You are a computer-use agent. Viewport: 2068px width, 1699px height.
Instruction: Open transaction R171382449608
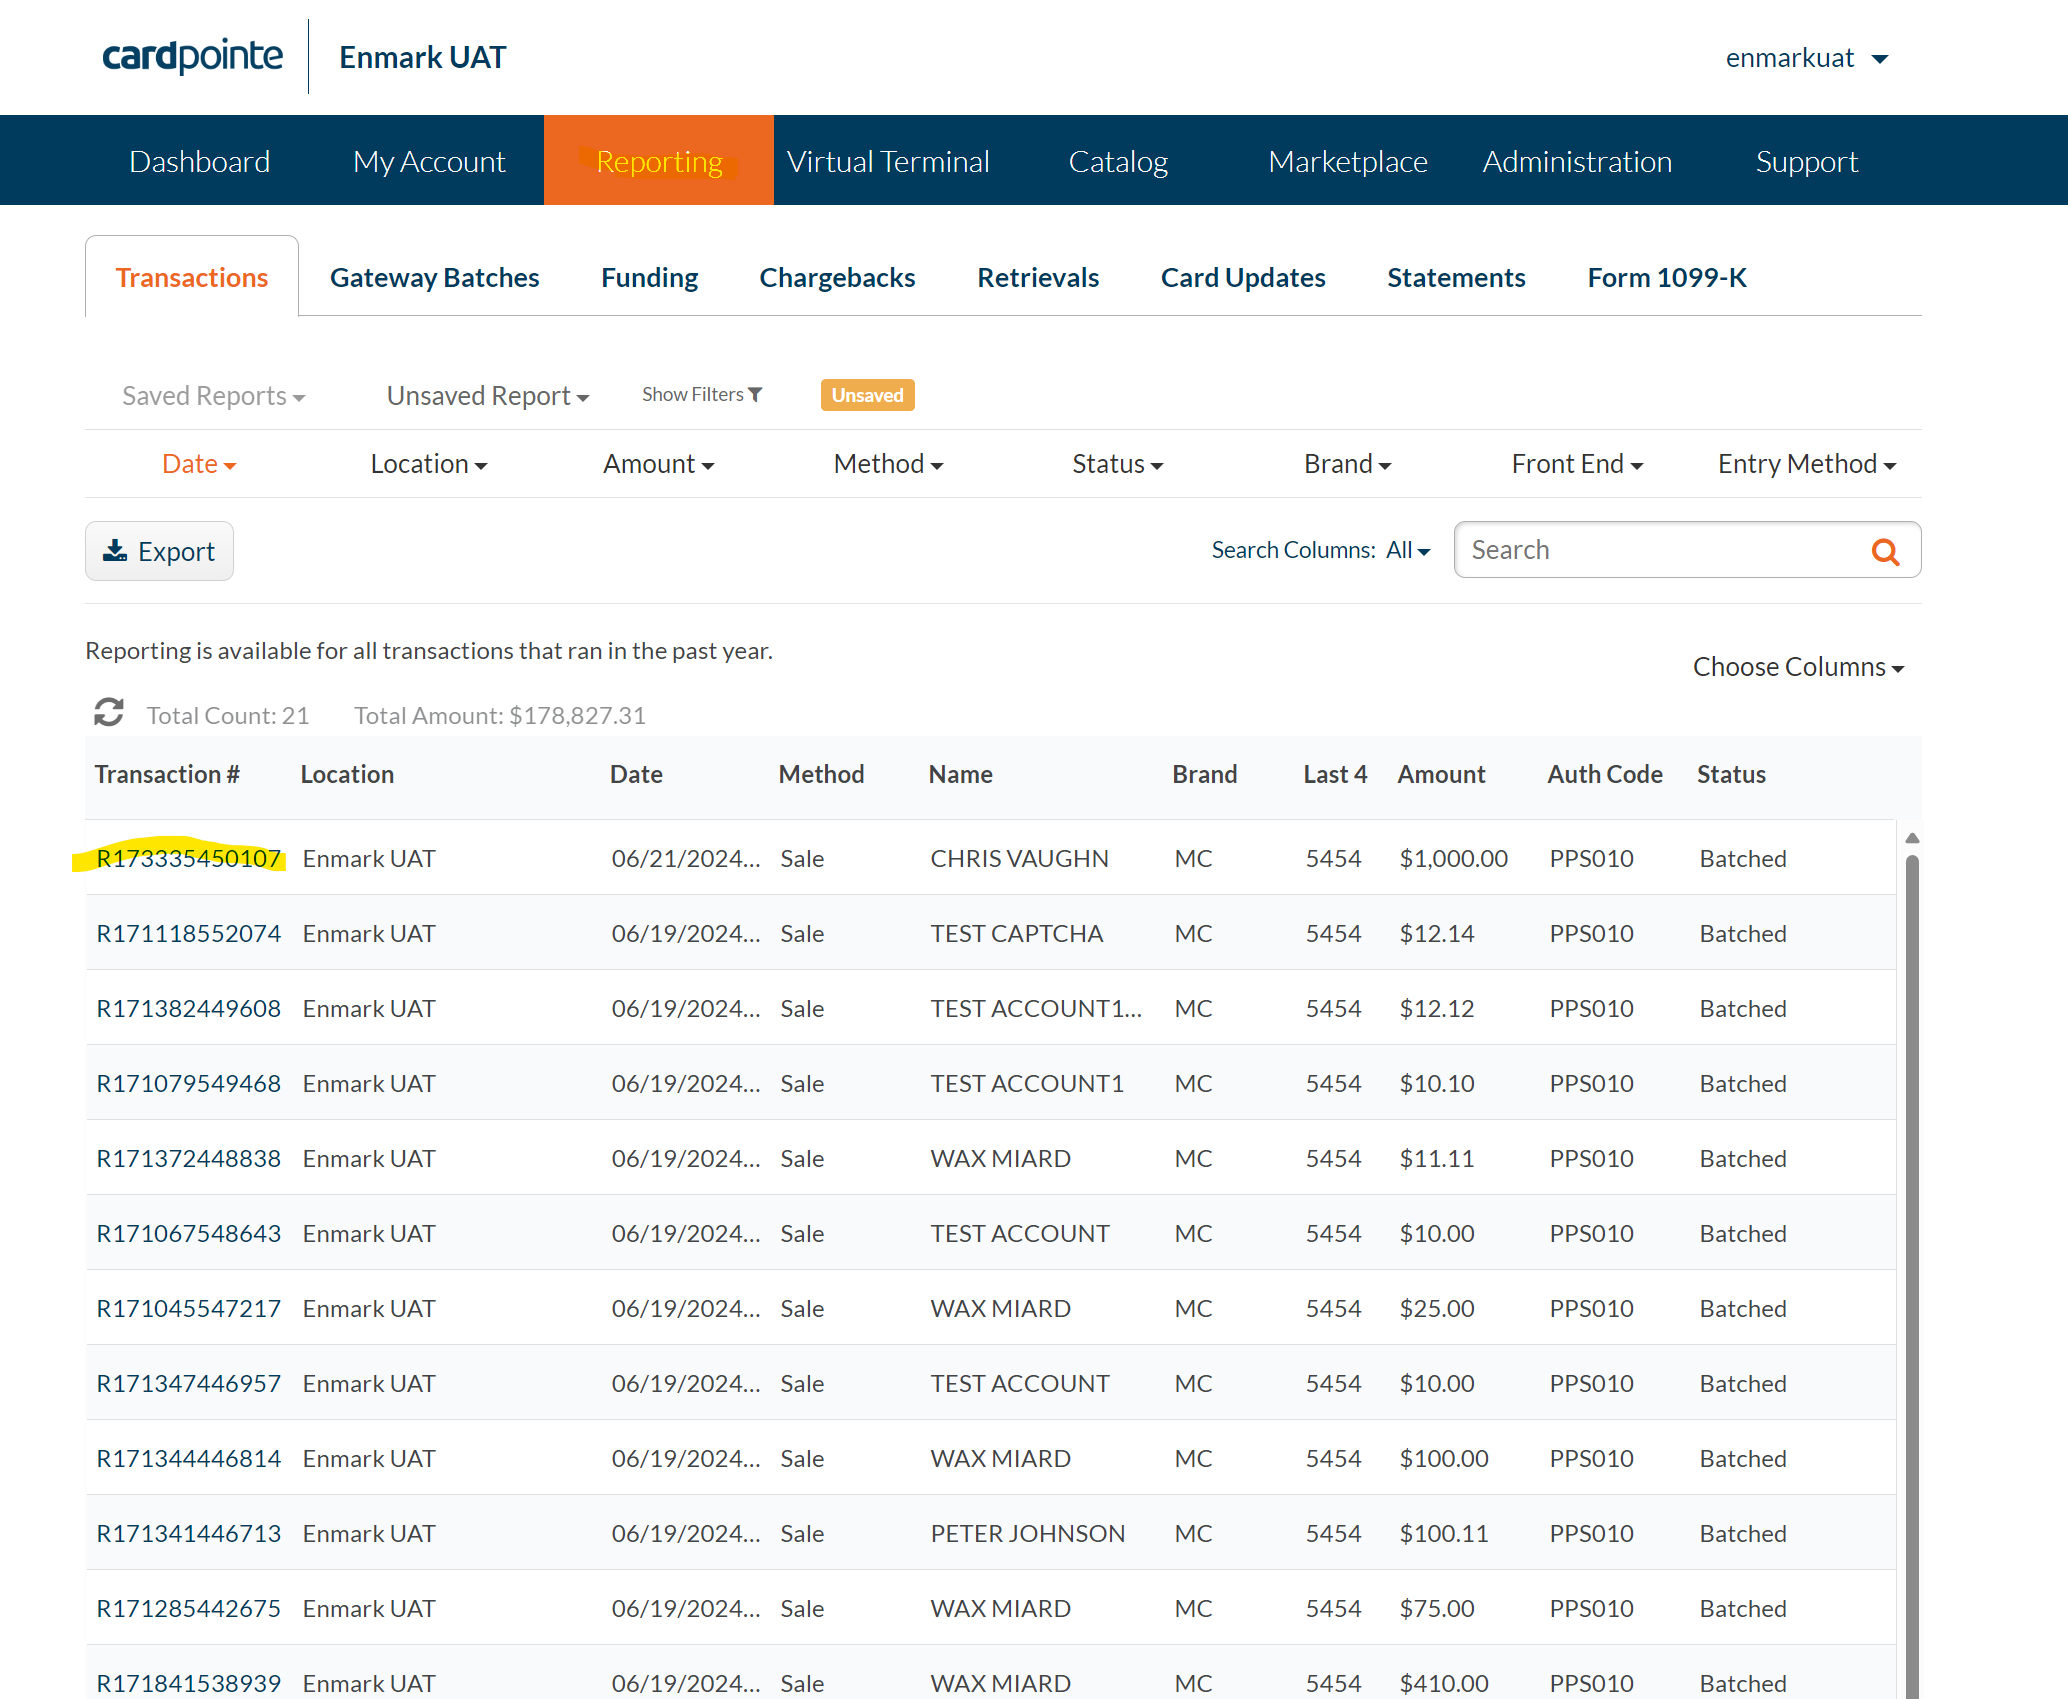coord(189,1008)
